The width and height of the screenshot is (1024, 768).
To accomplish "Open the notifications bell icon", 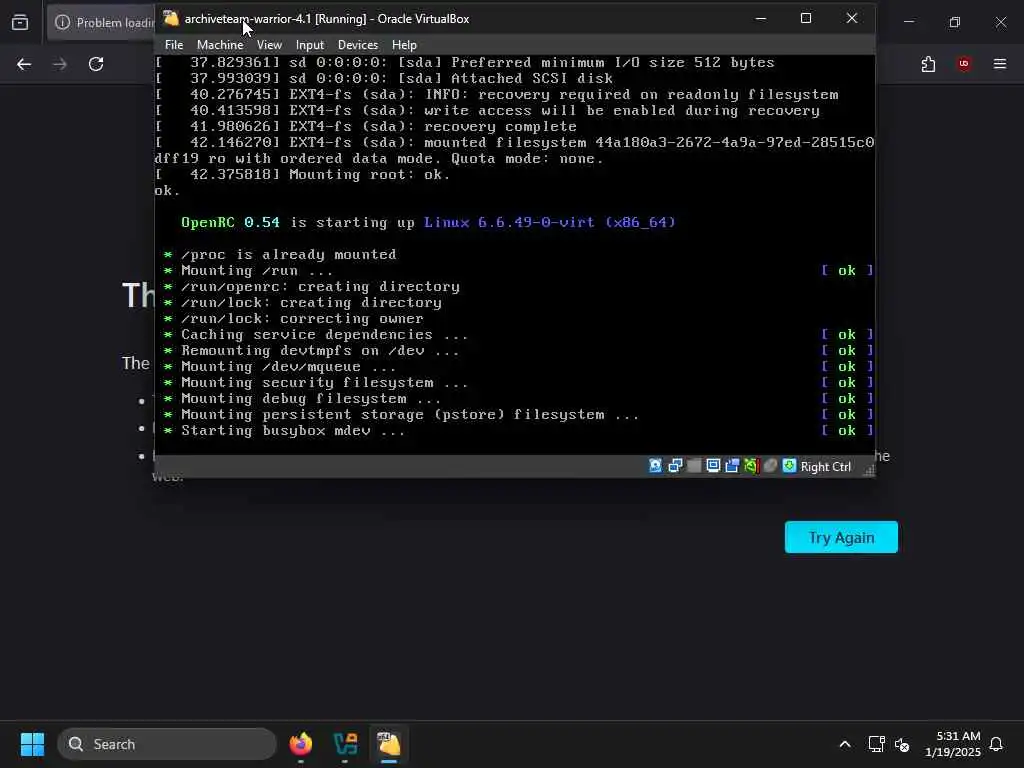I will (x=996, y=744).
